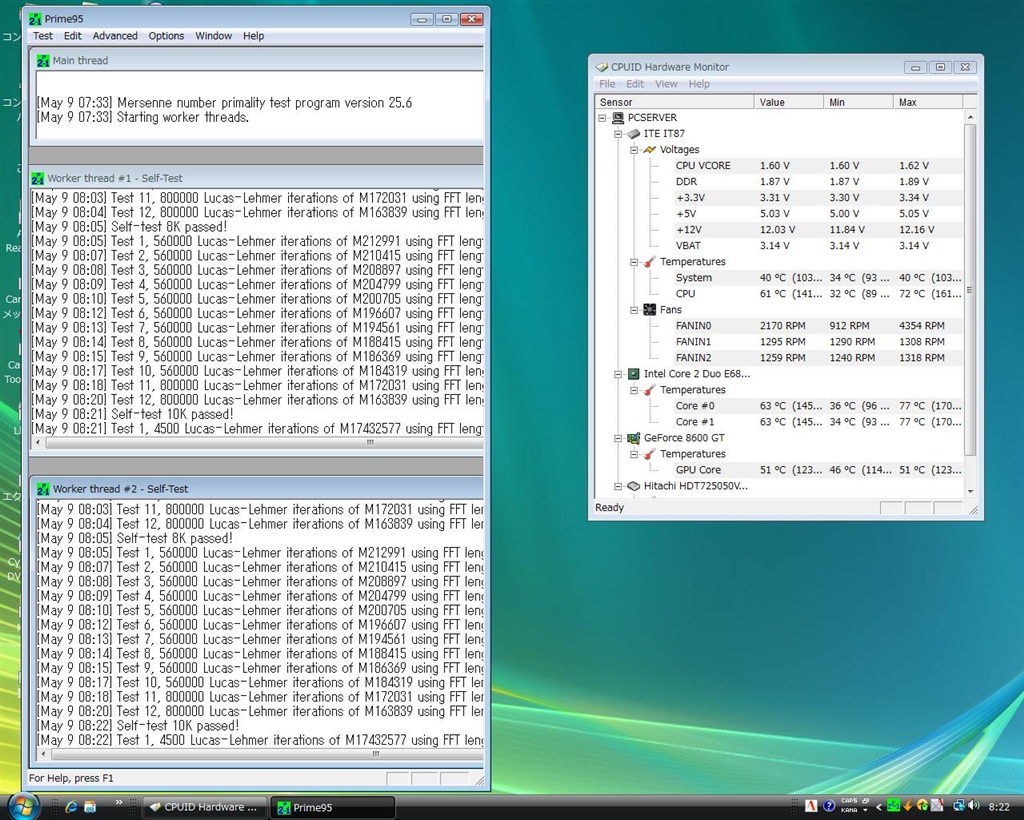Open the network connection tray icon

(959, 806)
